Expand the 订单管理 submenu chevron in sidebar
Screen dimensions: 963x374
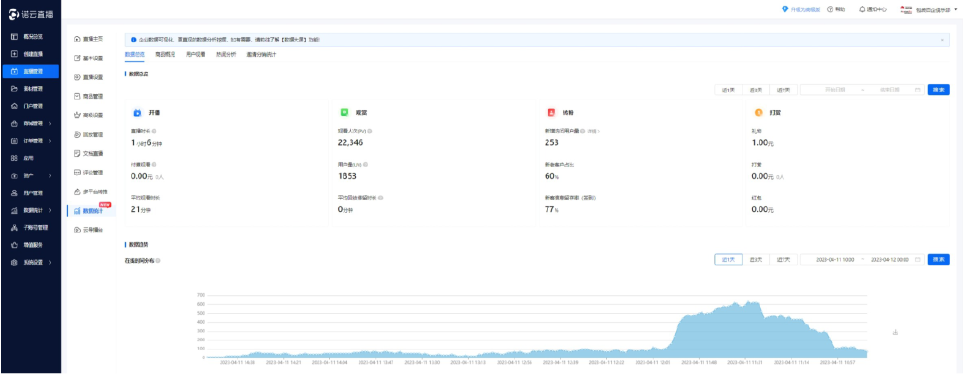[x=49, y=141]
